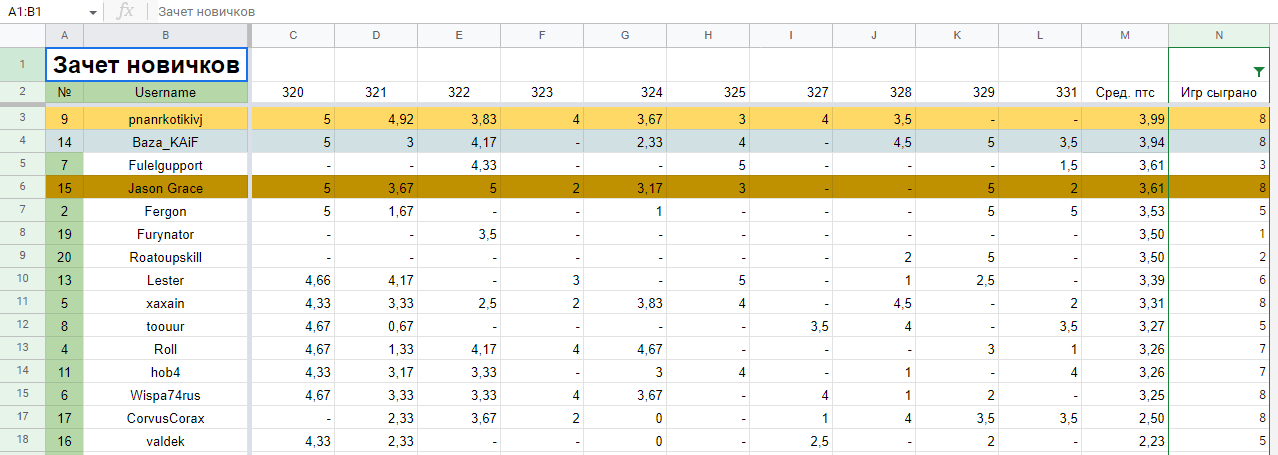Click the Зачет новичков title cell
Viewport: 1278px width, 455px height.
(x=146, y=65)
